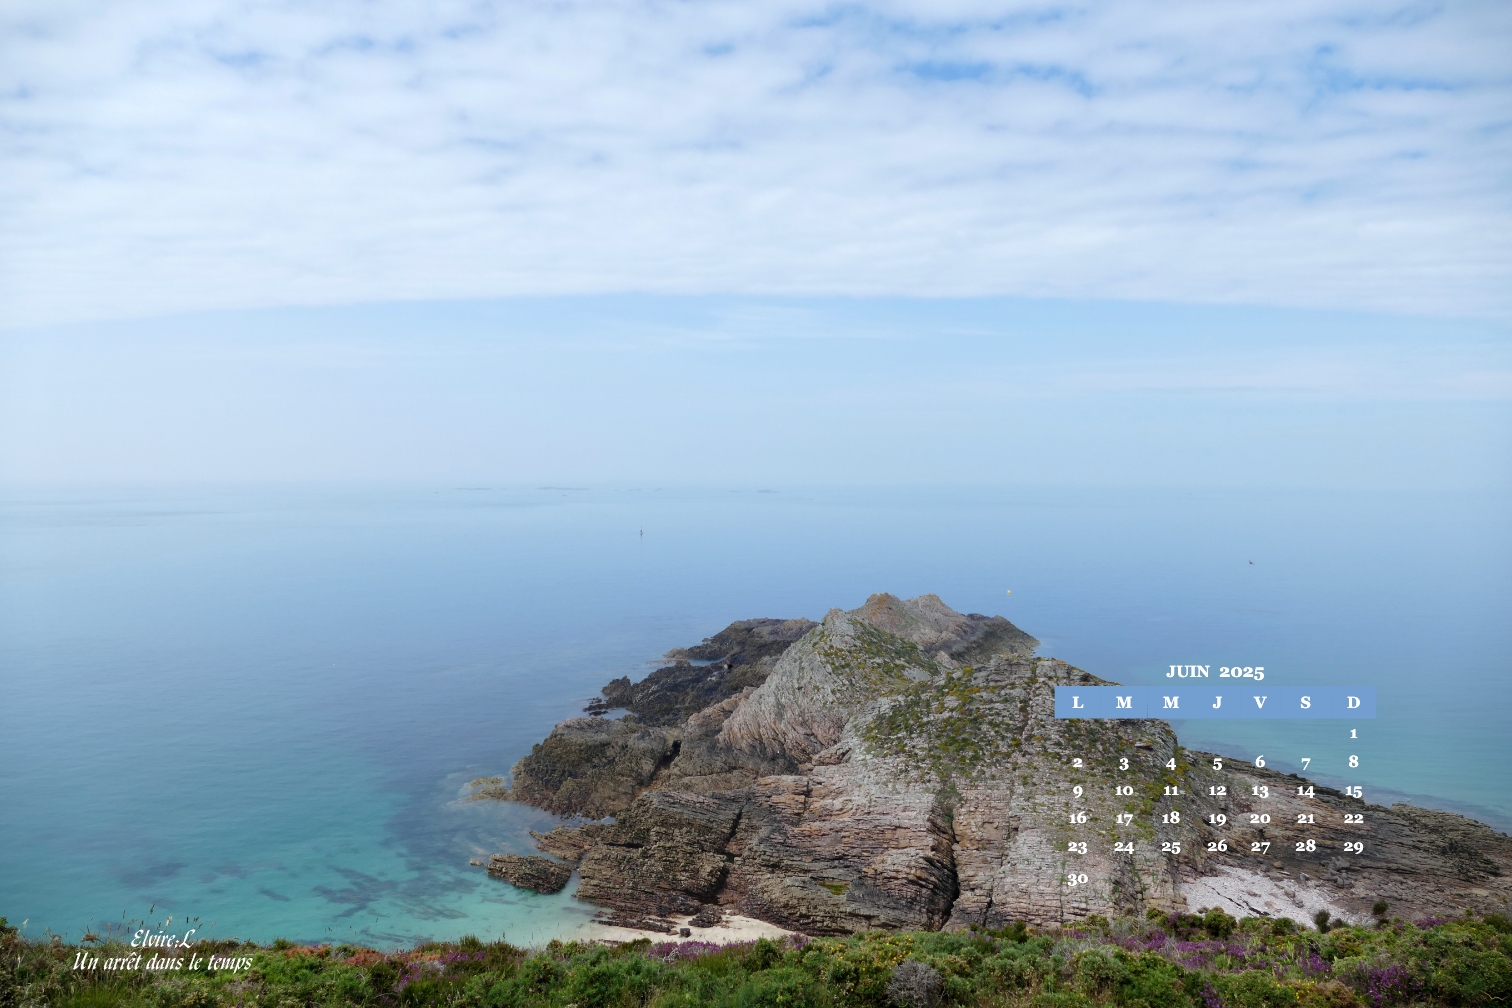Pick date 11 in the calendar
Viewport: 1512px width, 1008px height.
[x=1171, y=790]
